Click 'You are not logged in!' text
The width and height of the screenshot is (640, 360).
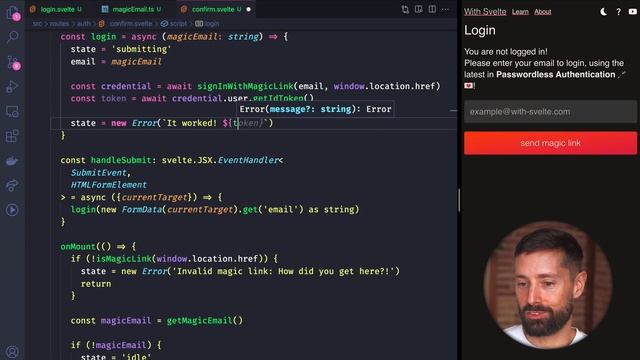click(506, 52)
